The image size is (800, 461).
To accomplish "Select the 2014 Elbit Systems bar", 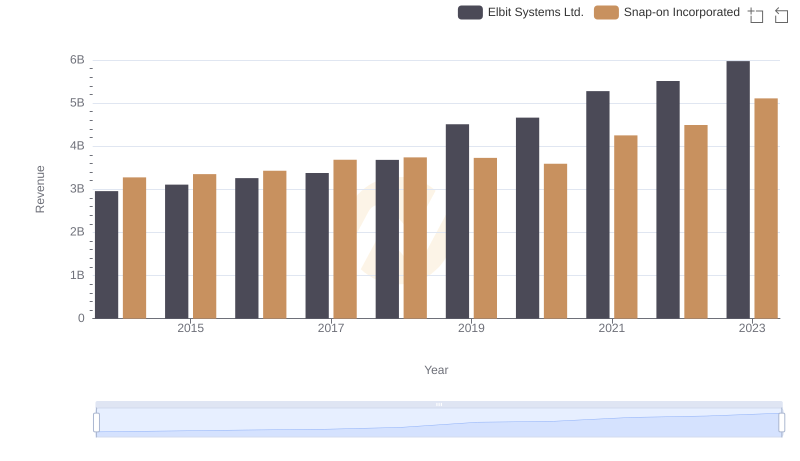I will pos(107,255).
